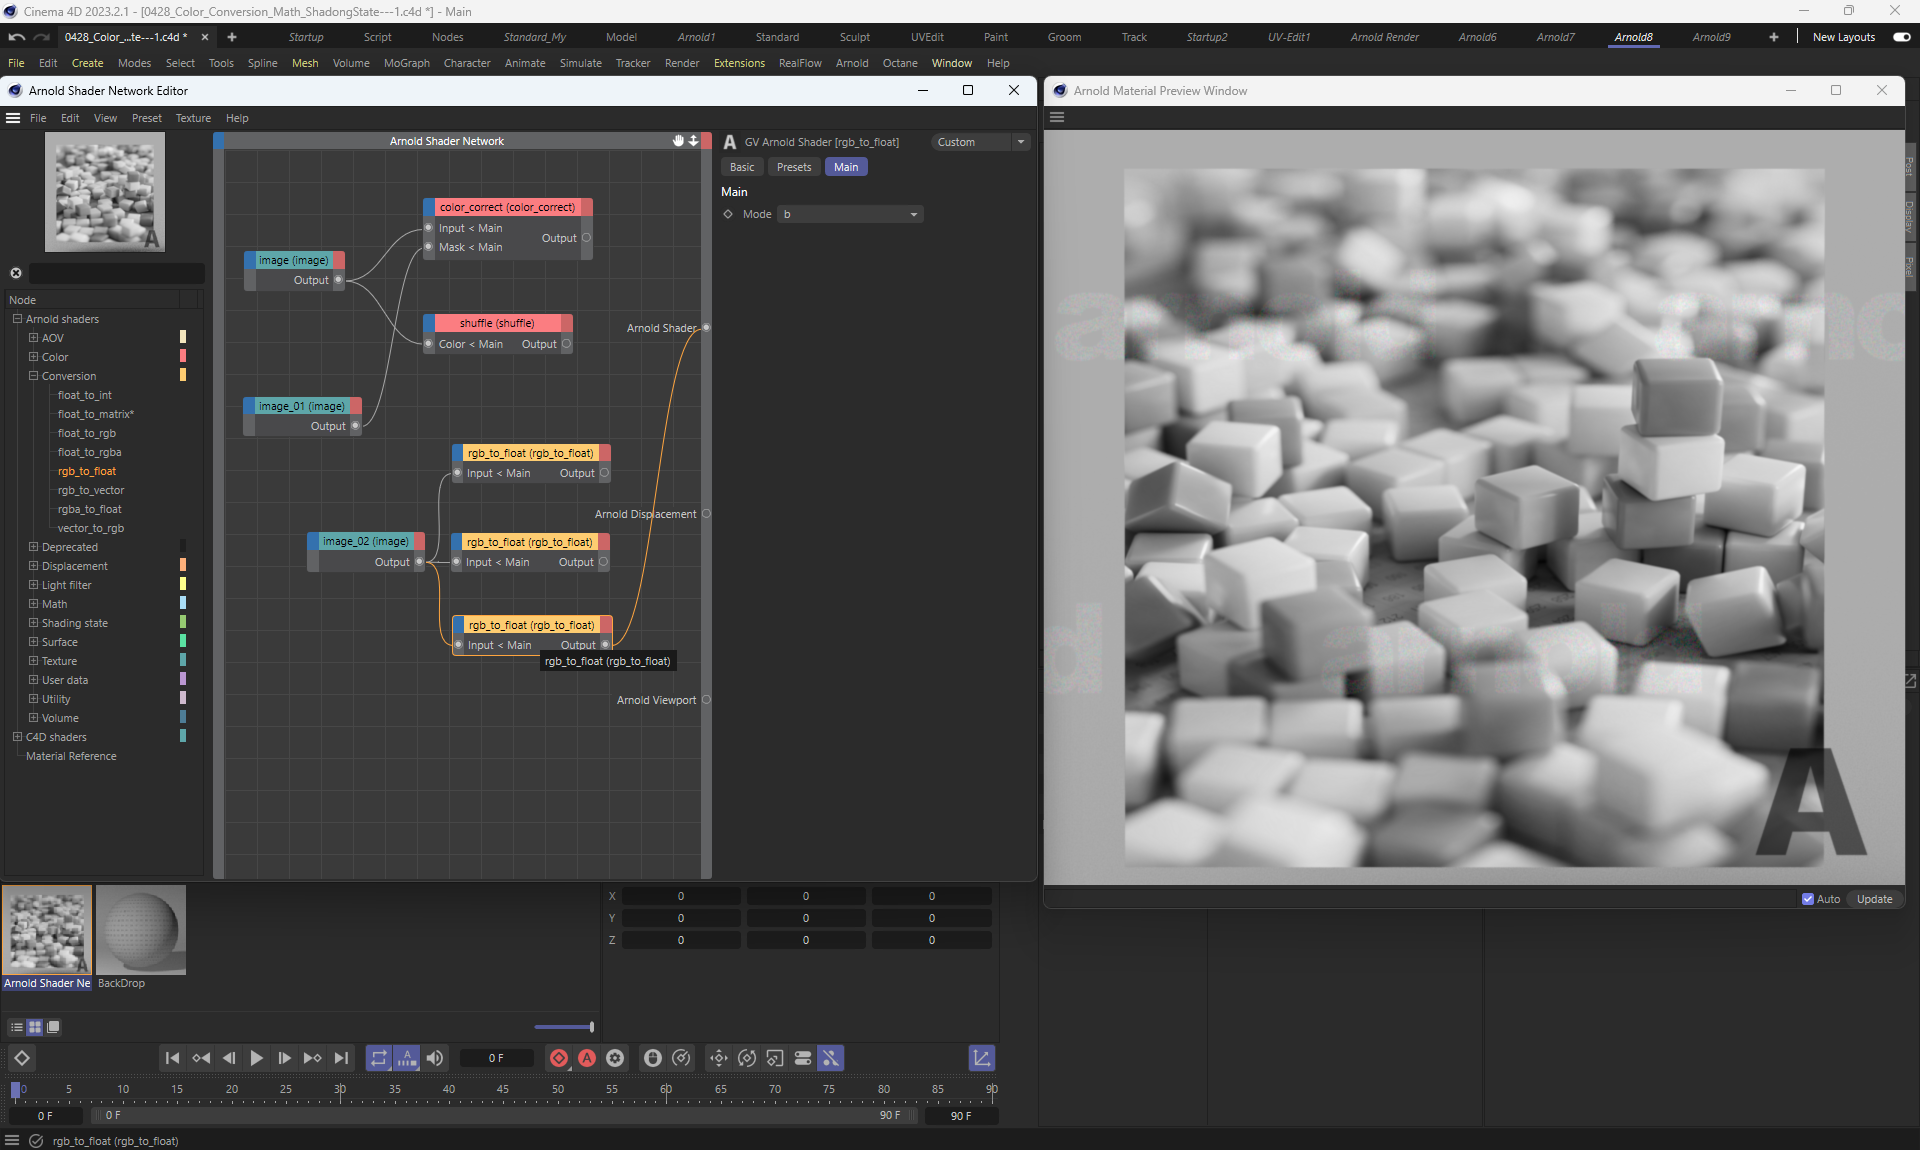Expand the Math shaders group
Viewport: 1920px width, 1150px height.
[33, 604]
